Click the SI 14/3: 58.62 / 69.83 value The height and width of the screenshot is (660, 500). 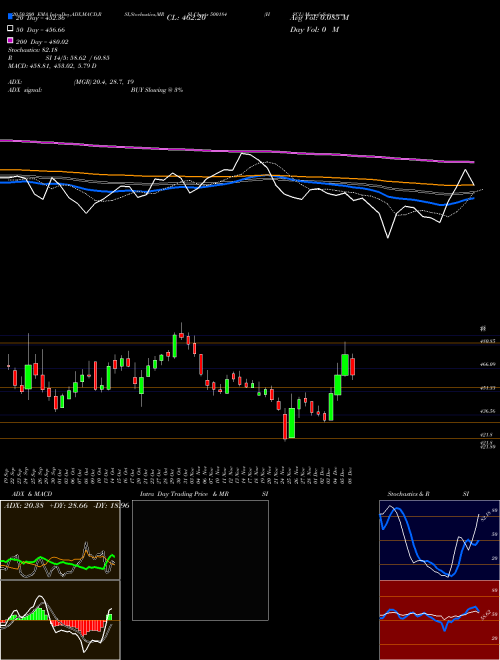(78, 58)
